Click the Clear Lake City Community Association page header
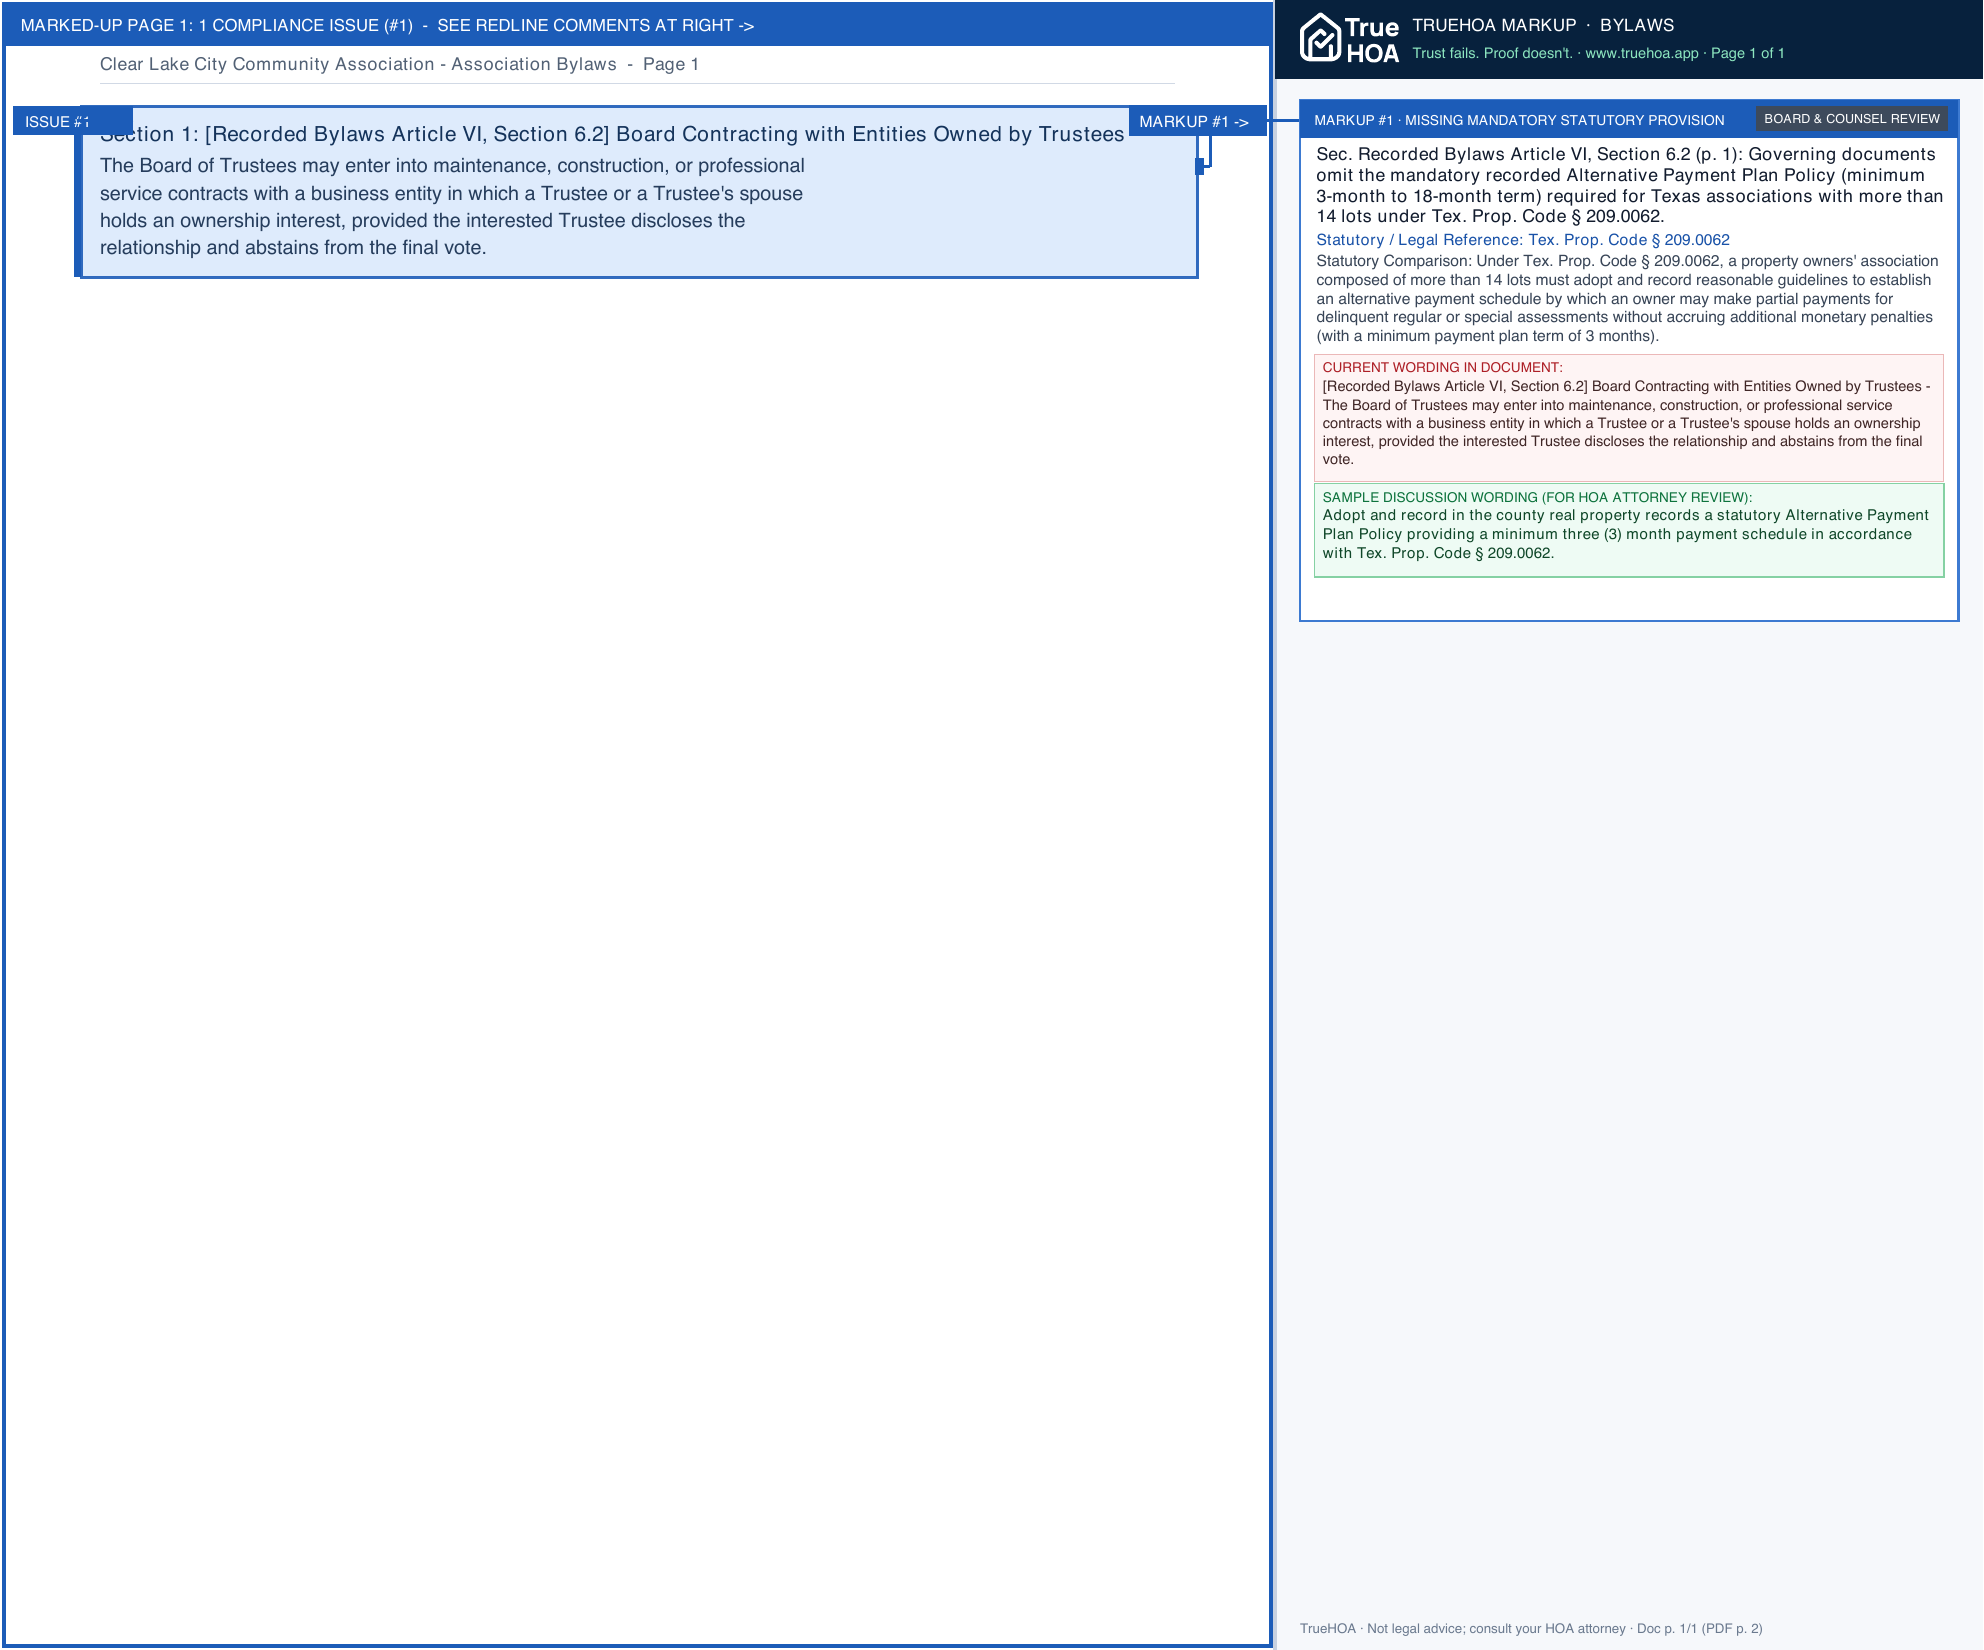This screenshot has height=1650, width=1984. (399, 64)
